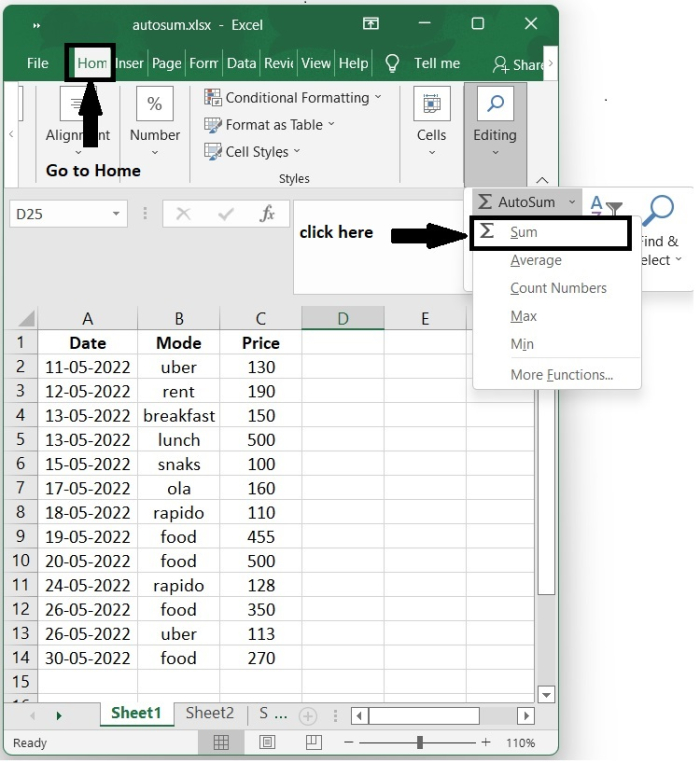Choose More Functions... in the menu
This screenshot has width=700, height=763.
(x=561, y=375)
